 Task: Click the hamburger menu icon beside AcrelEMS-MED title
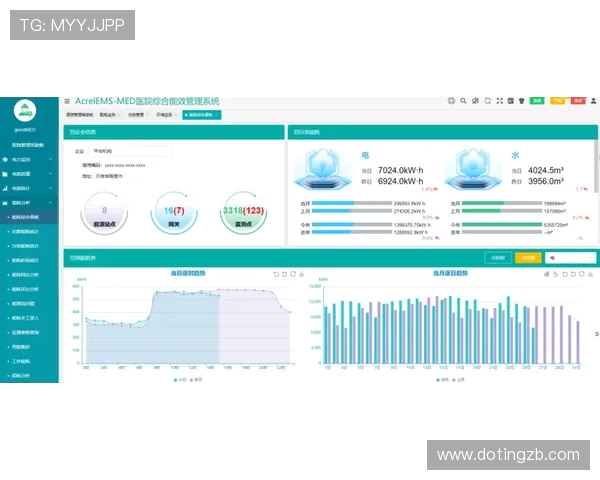coord(67,101)
